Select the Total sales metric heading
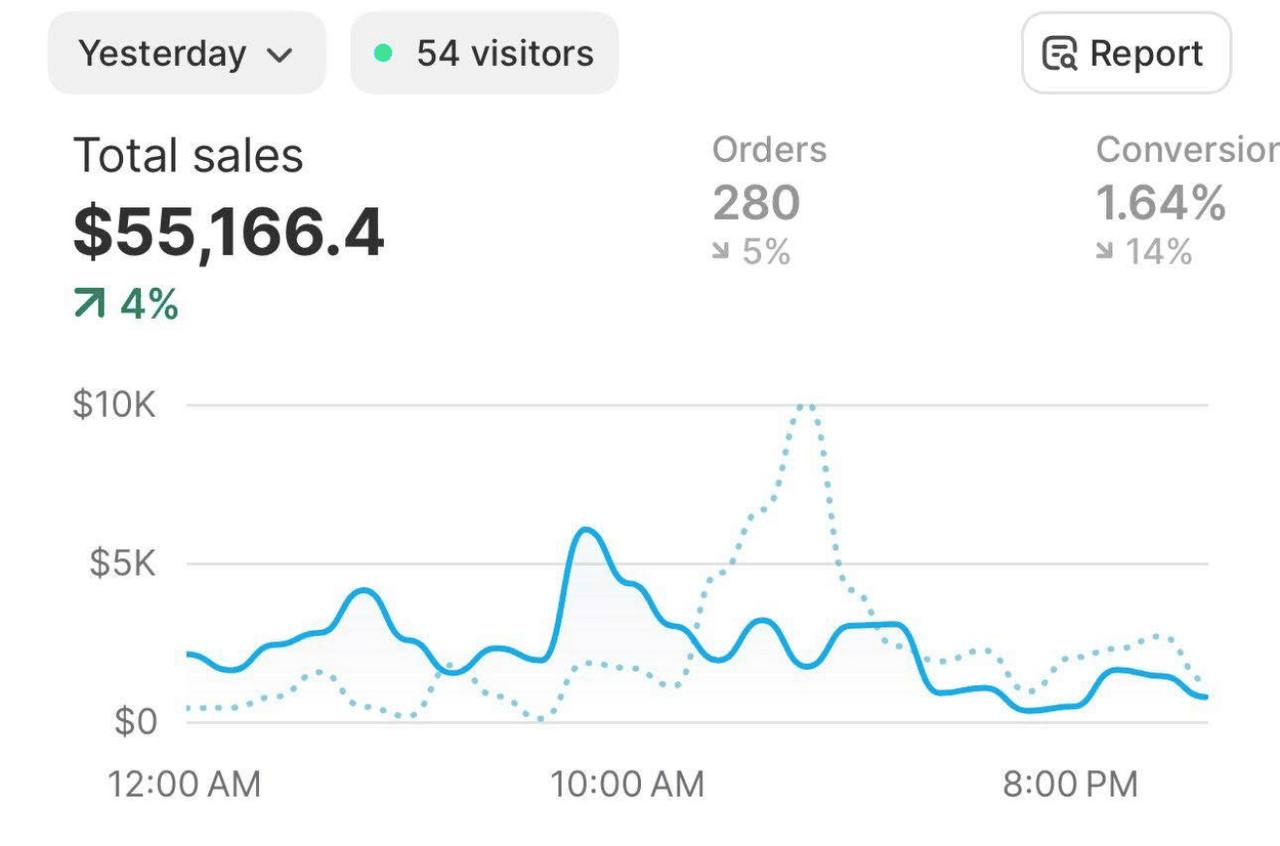 188,156
